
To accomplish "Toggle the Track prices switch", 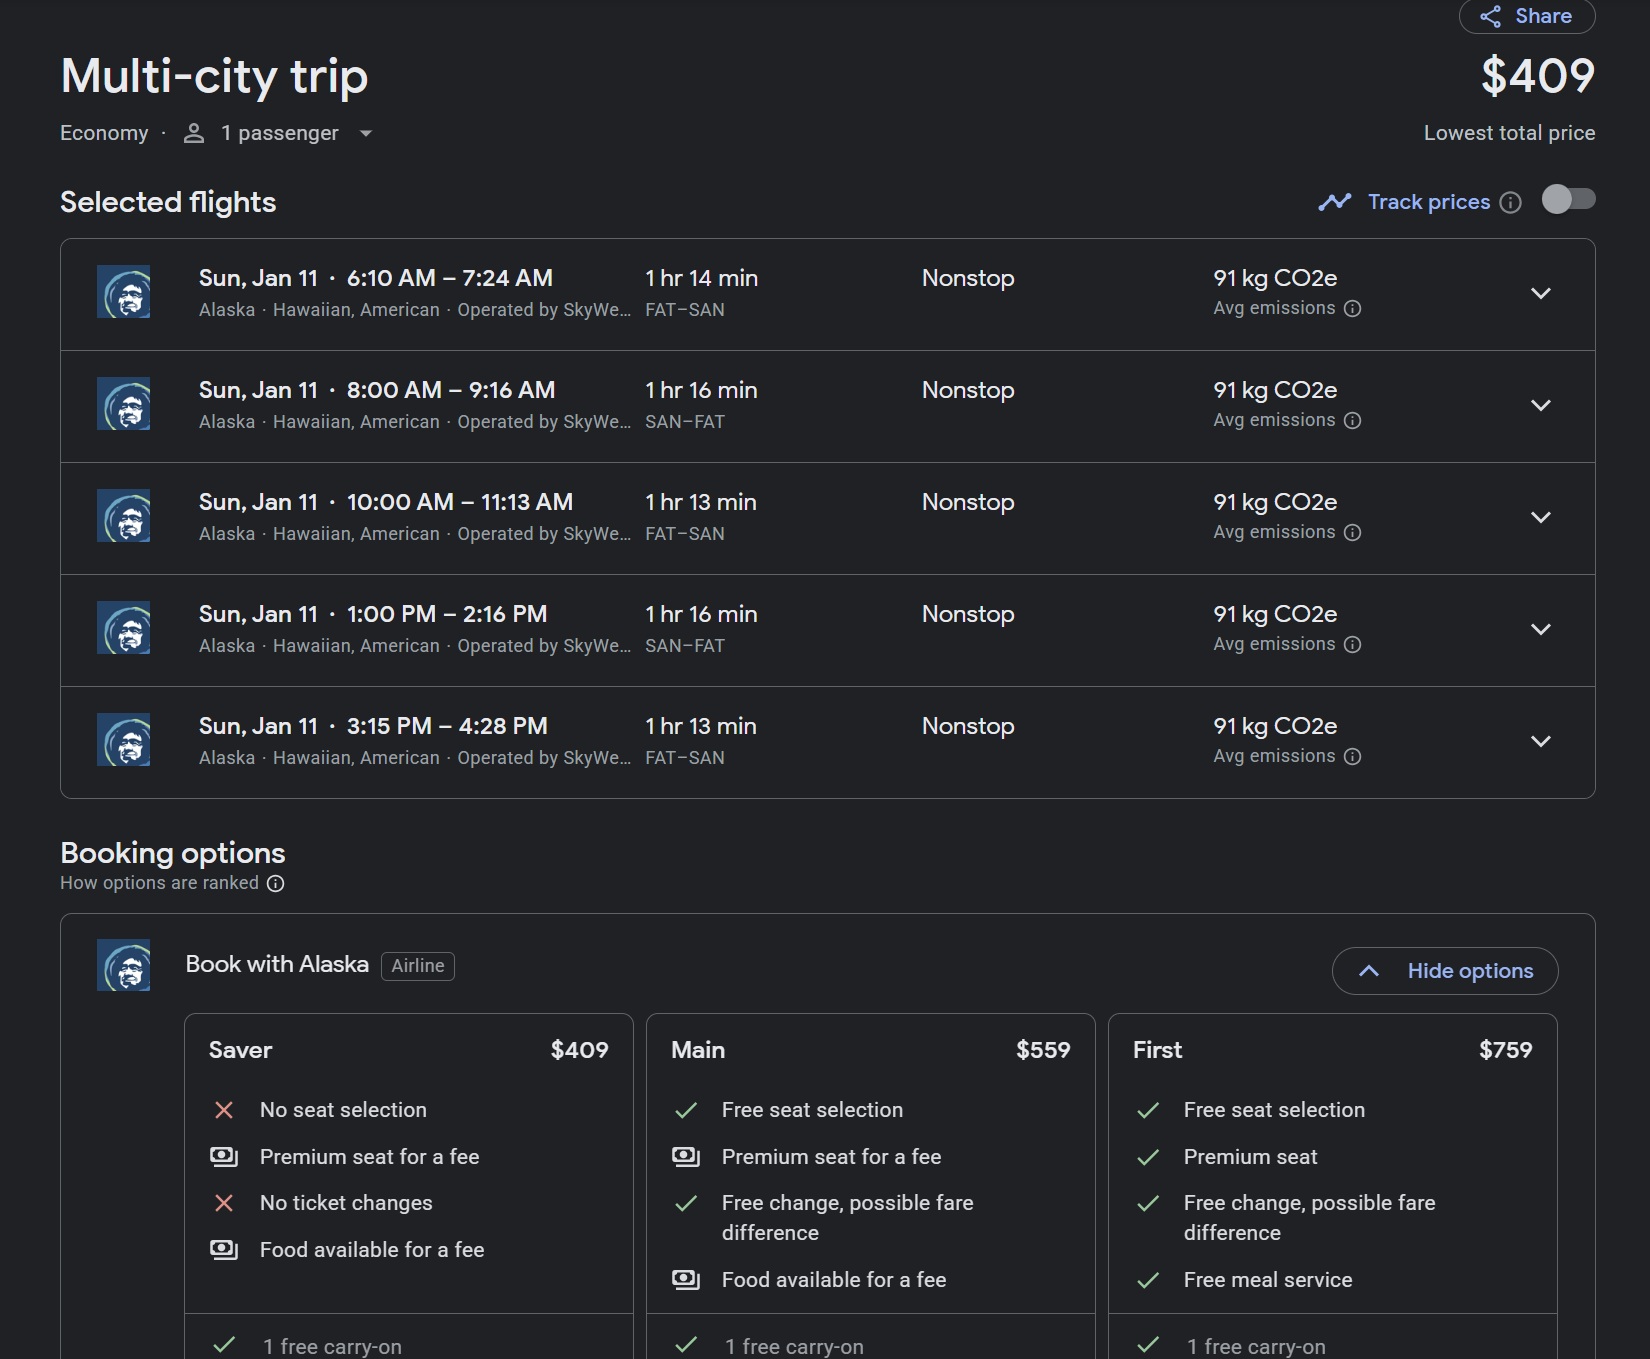I will point(1568,200).
